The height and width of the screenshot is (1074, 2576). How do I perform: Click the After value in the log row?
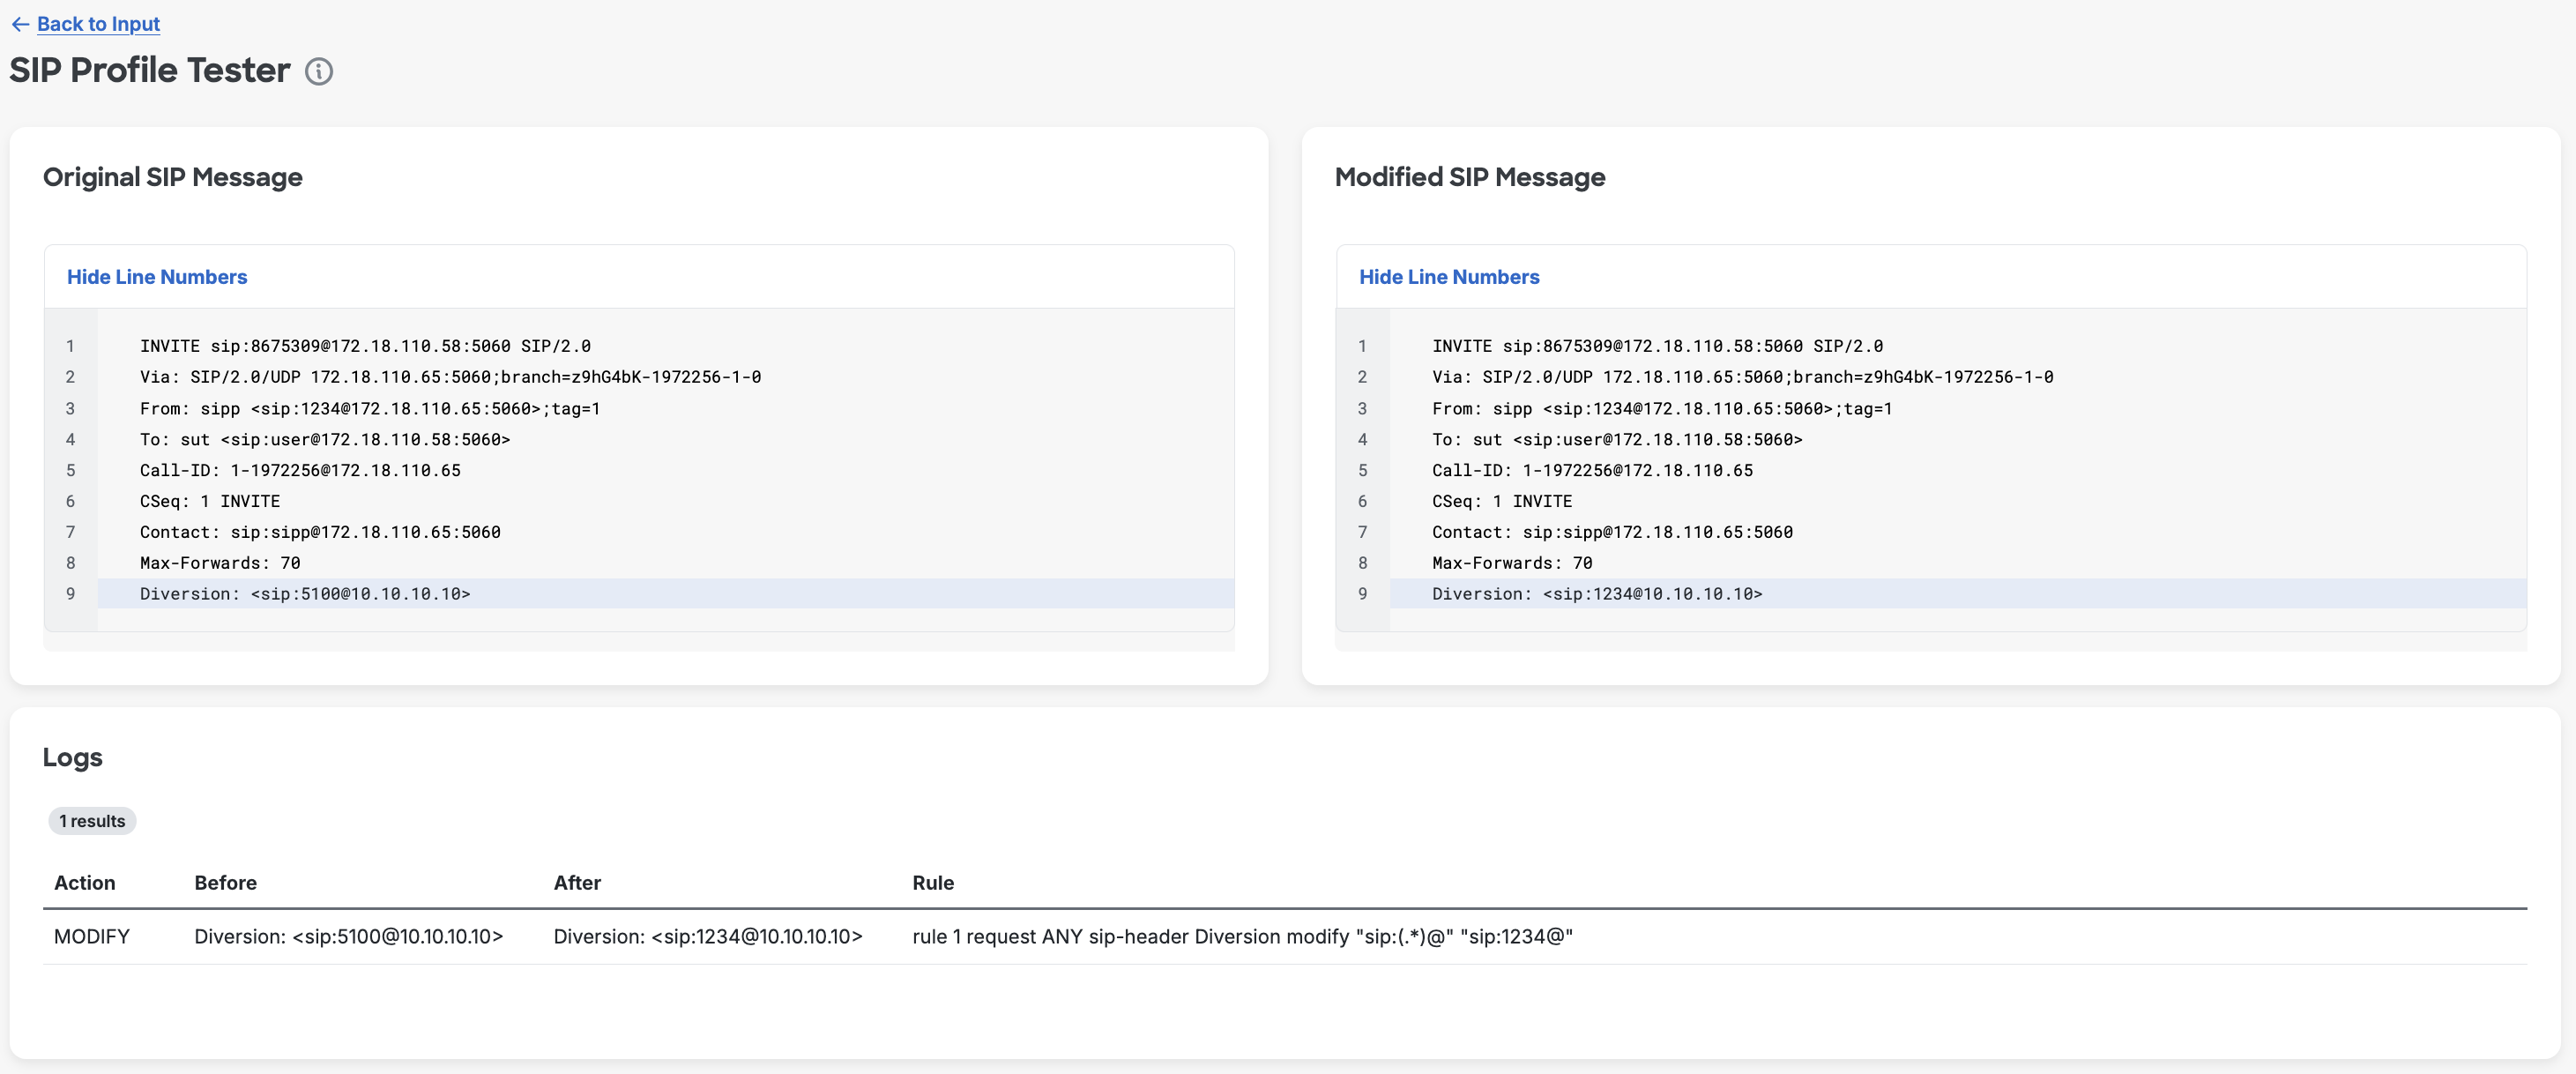pos(708,937)
